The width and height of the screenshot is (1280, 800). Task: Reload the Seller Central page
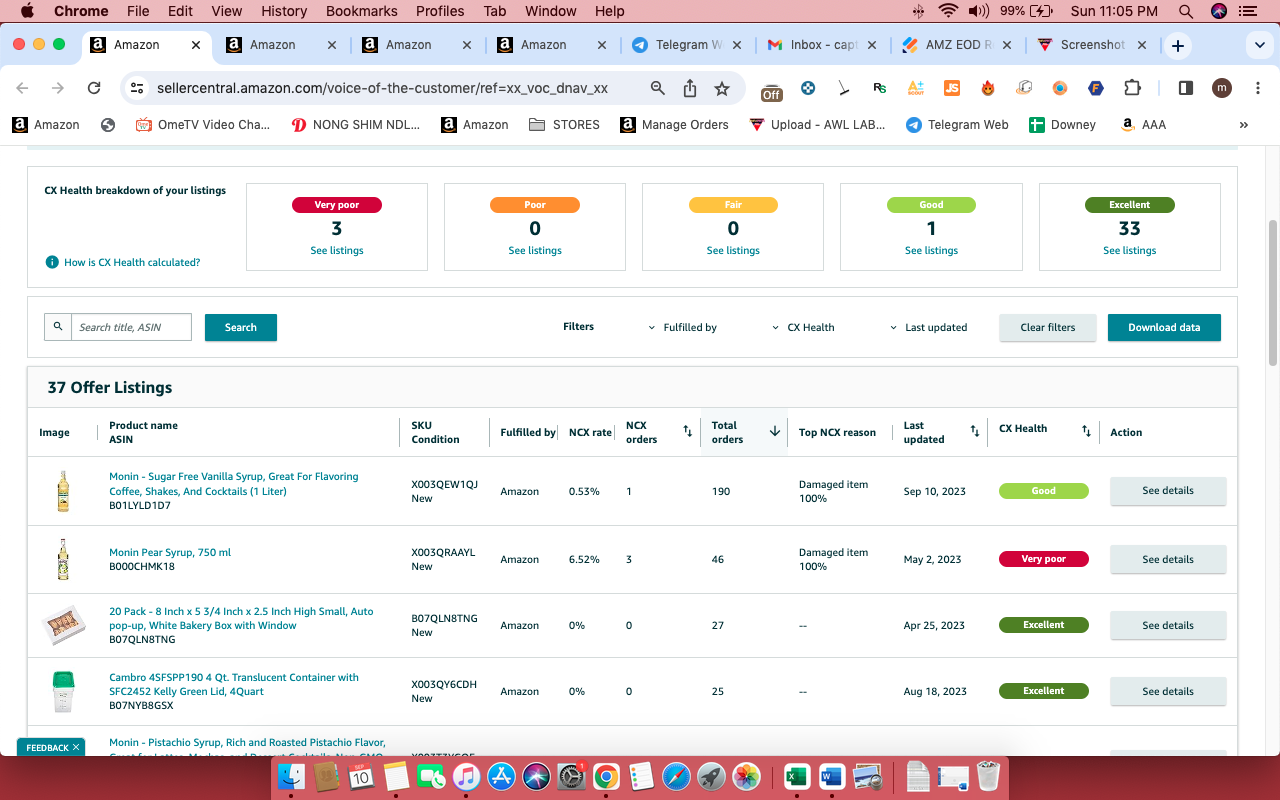[x=94, y=88]
